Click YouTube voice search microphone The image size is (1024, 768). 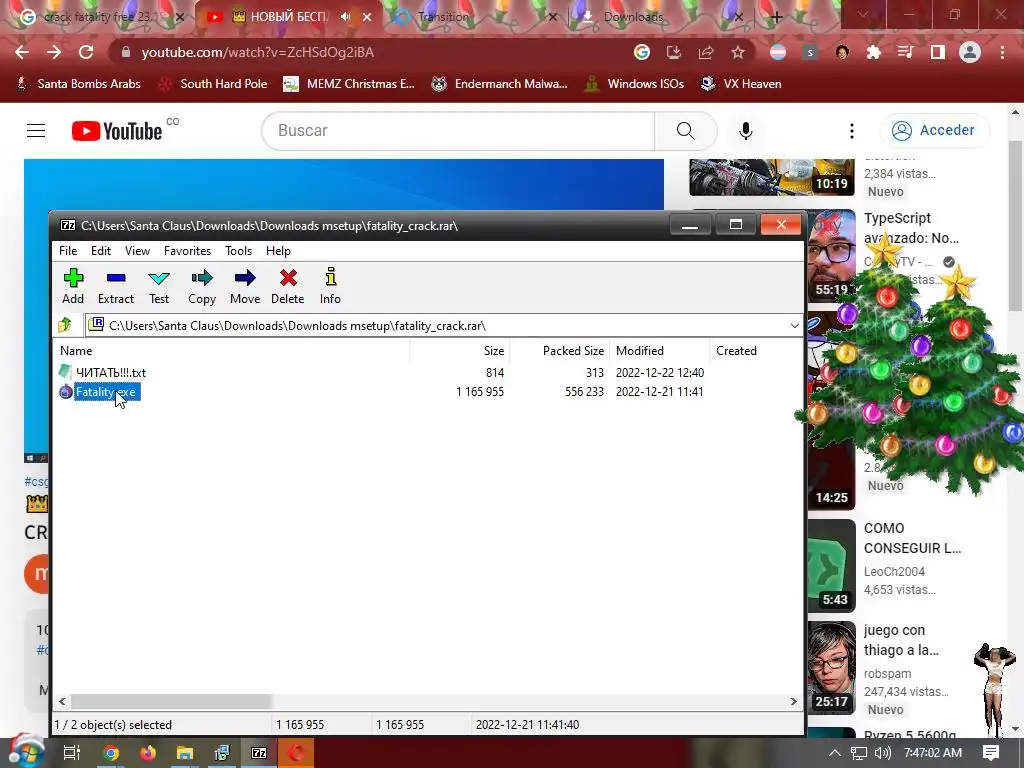coord(746,131)
